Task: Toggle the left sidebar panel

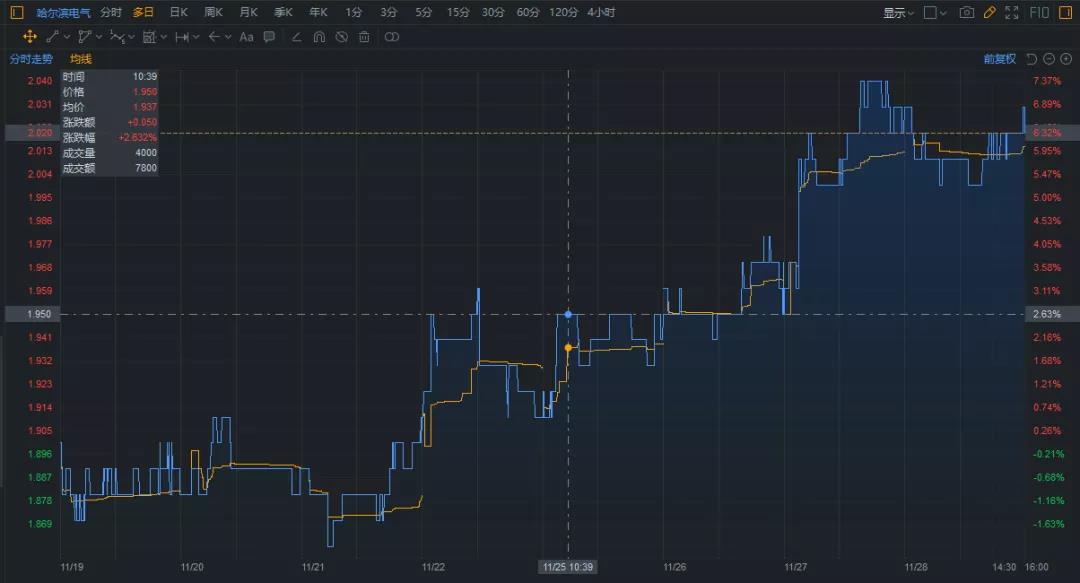Action: (16, 12)
